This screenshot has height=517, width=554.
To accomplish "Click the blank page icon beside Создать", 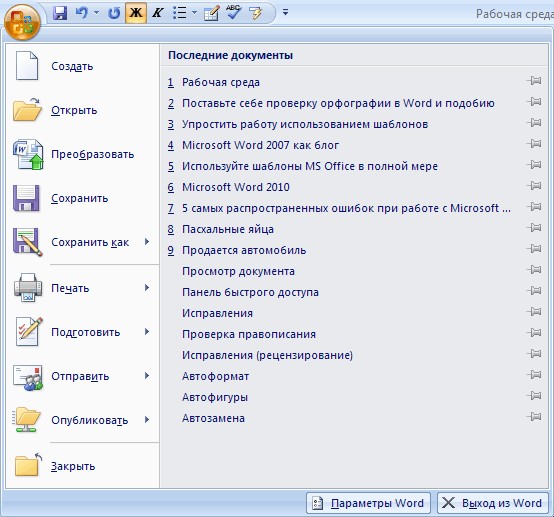I will click(x=27, y=66).
